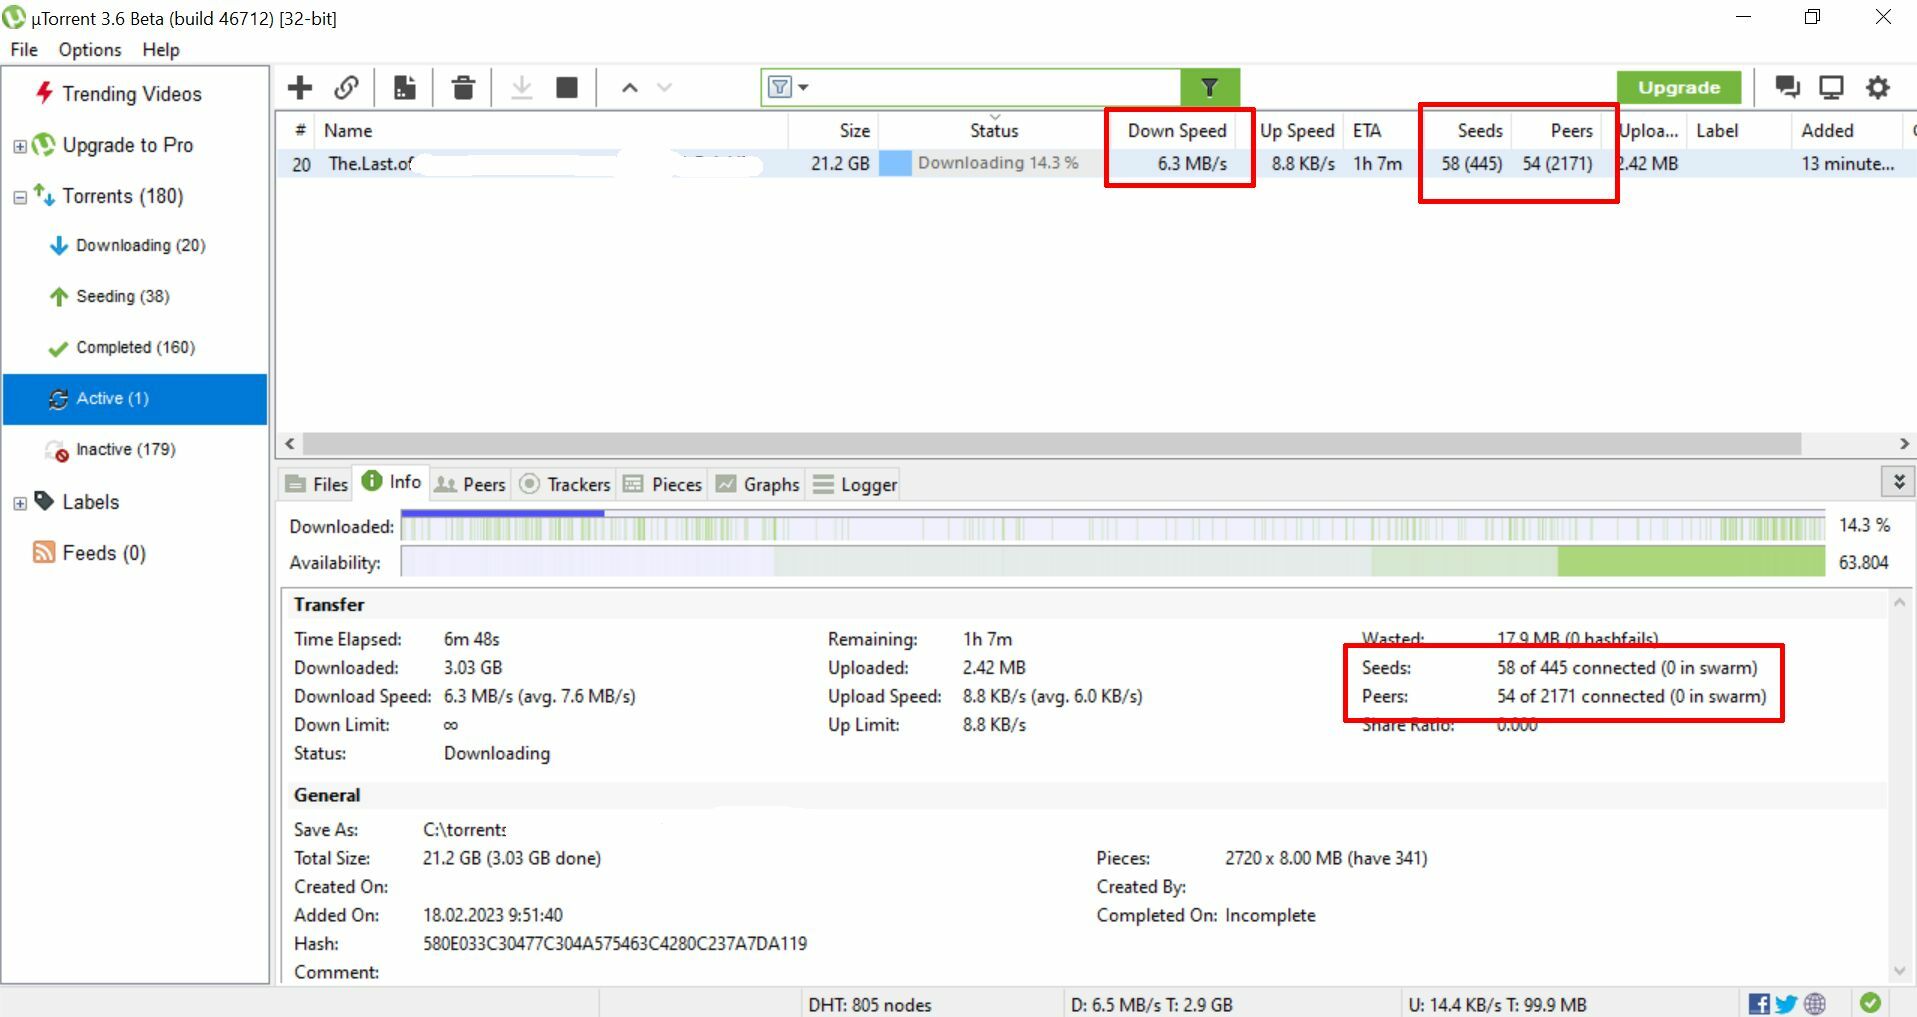
Task: Click the globe icon in the status bar
Action: [1815, 1003]
